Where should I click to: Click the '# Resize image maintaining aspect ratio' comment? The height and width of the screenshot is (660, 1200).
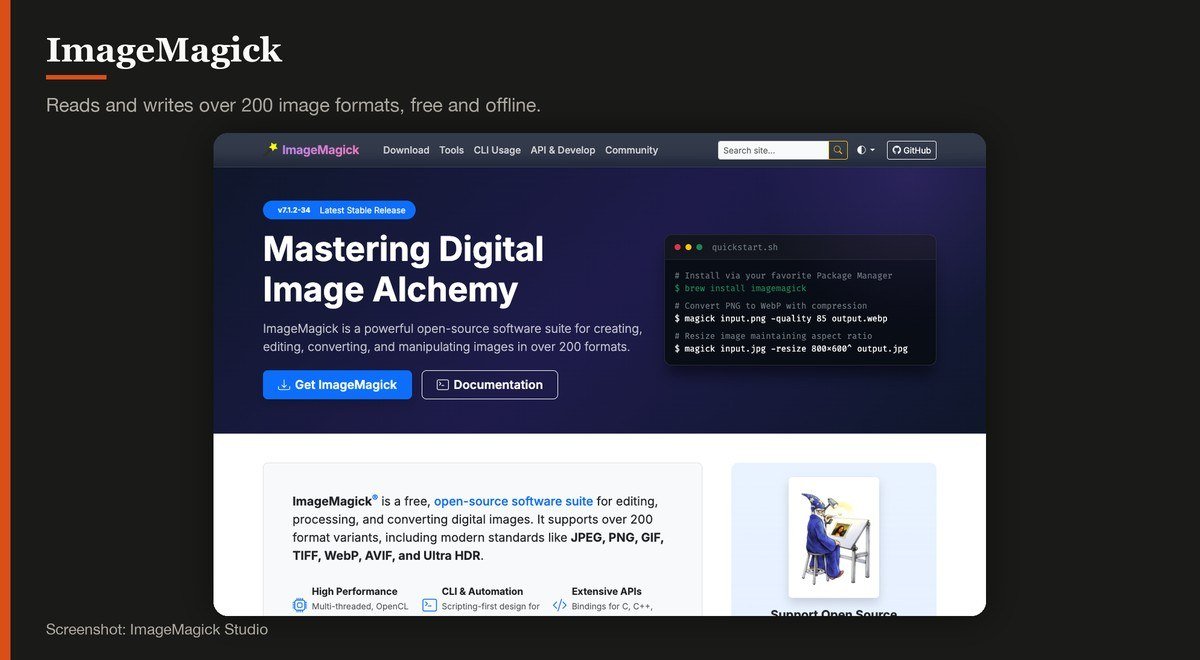pyautogui.click(x=773, y=336)
